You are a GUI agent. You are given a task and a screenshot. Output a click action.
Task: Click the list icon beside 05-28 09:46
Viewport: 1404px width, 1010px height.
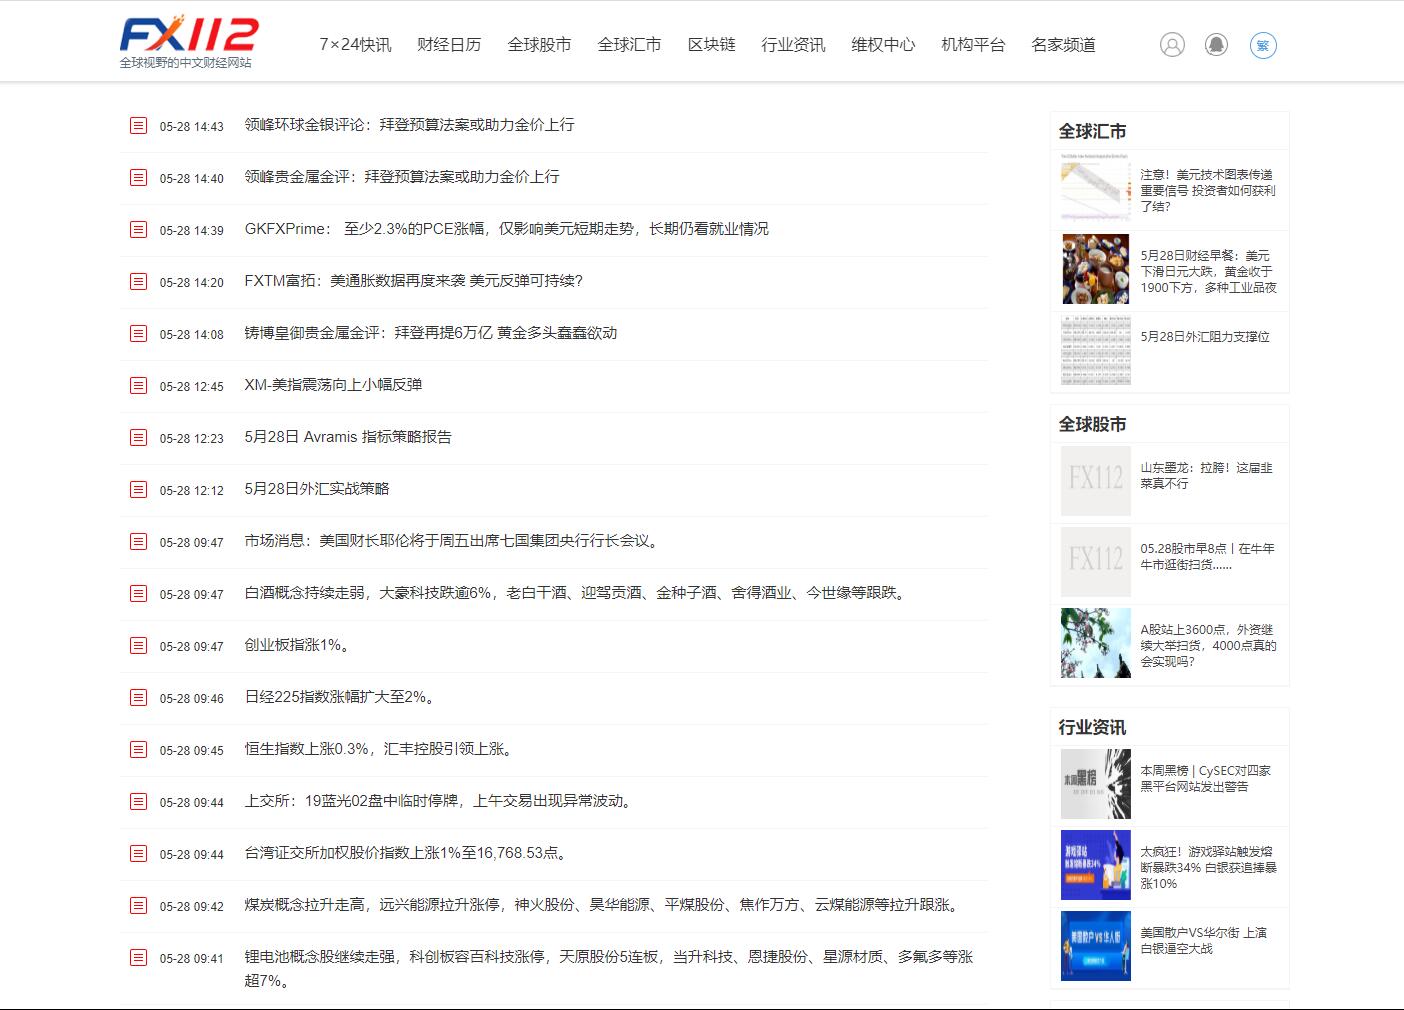tap(138, 697)
